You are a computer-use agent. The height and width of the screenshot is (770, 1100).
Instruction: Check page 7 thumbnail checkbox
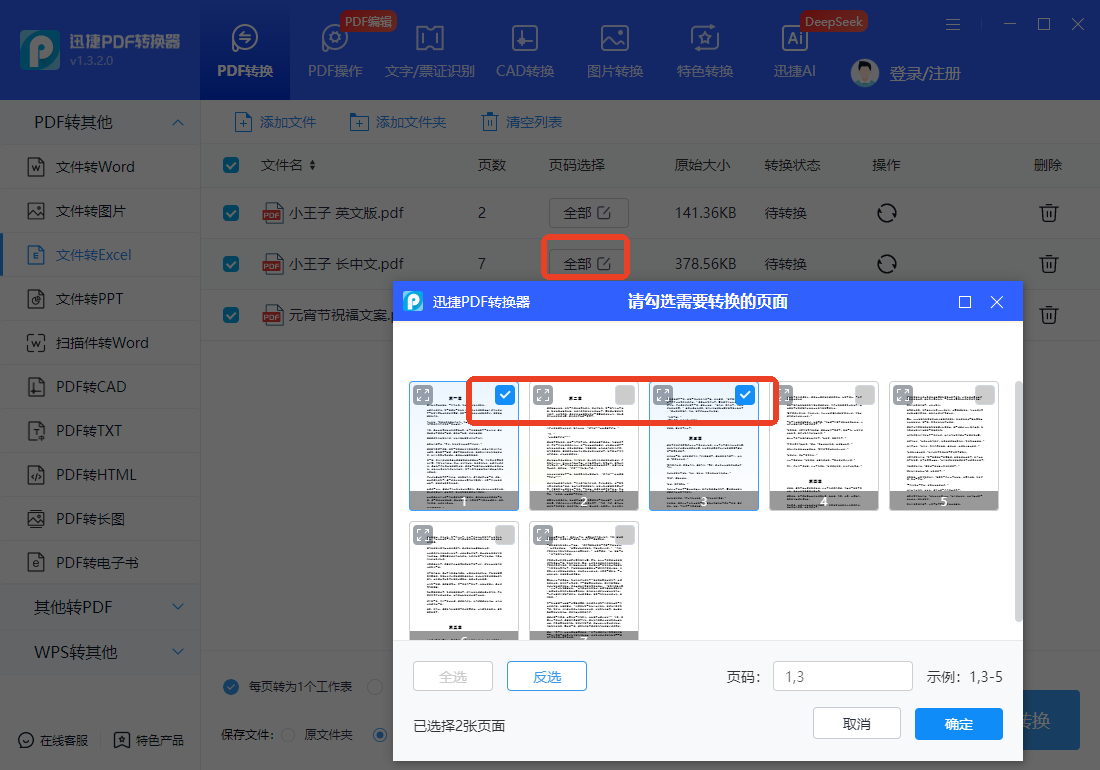[624, 535]
